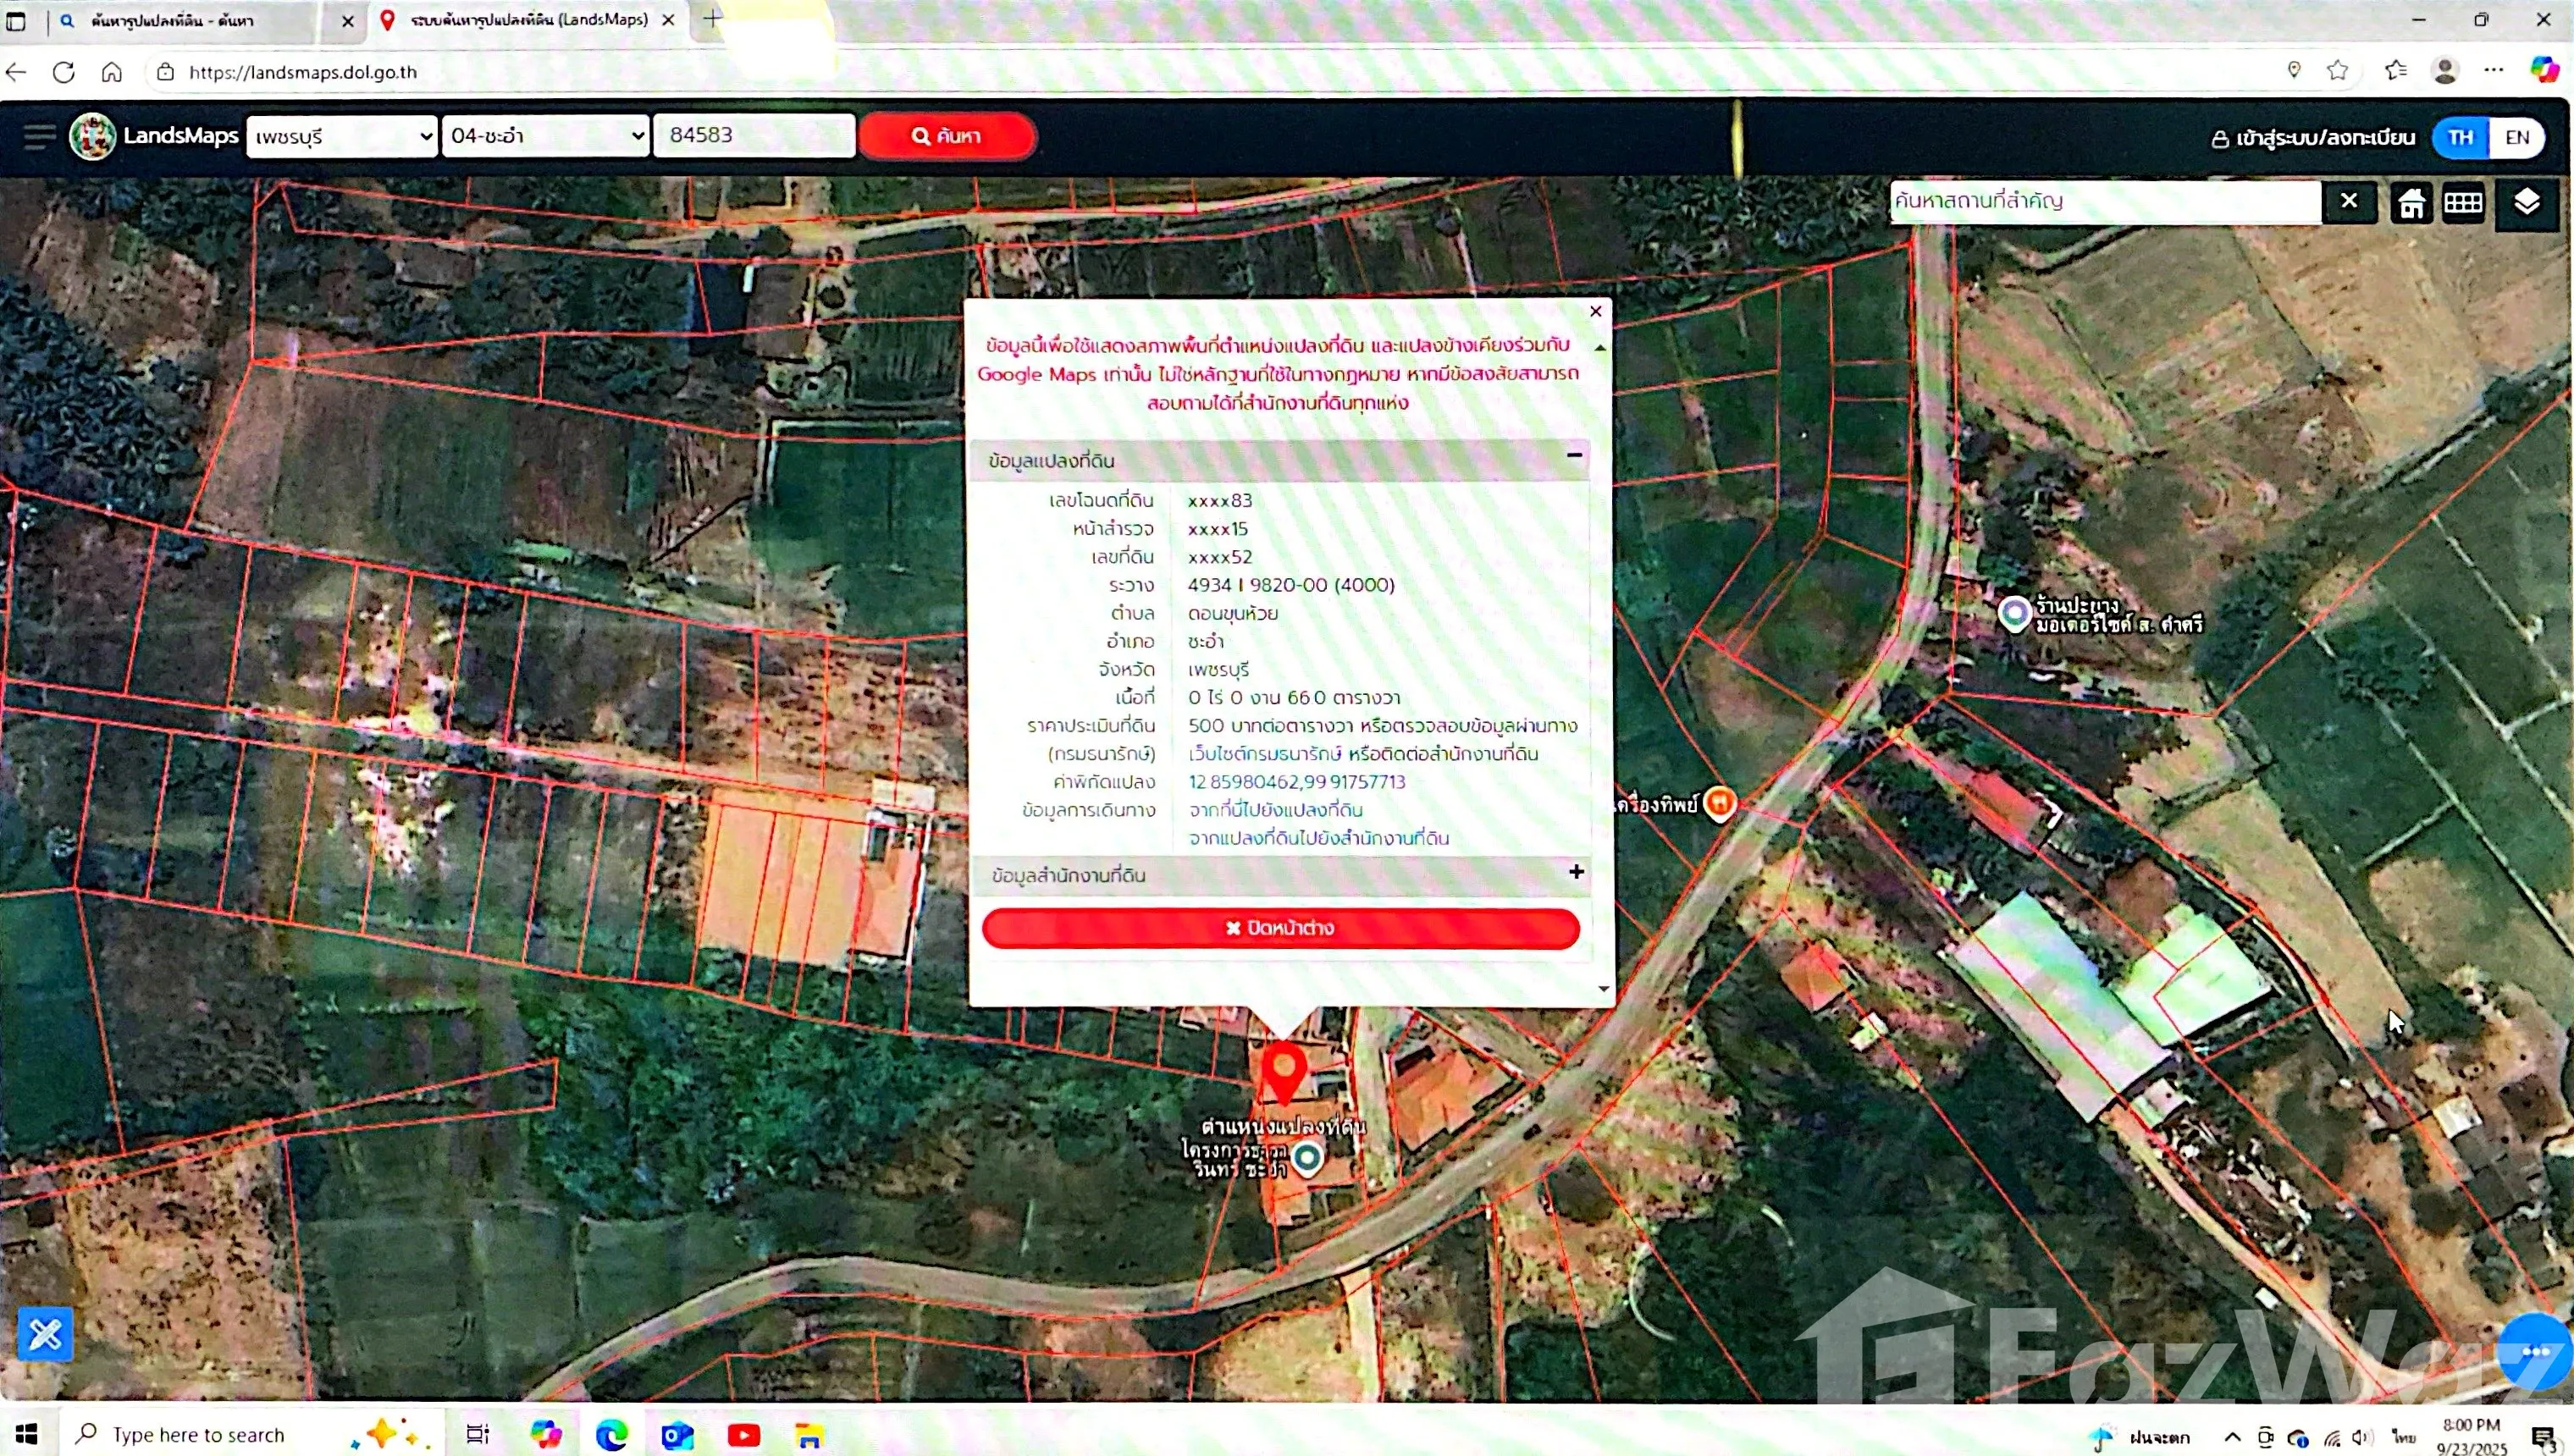This screenshot has height=1456, width=2574.
Task: Click the red ค้นหา search button
Action: [x=946, y=136]
